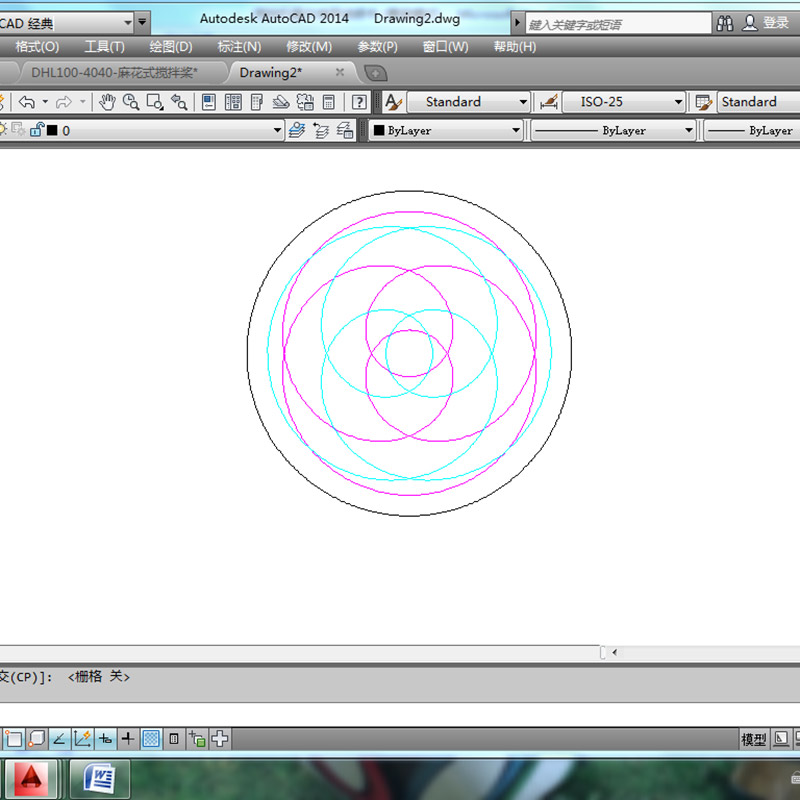Open the 绘图(D) menu
The width and height of the screenshot is (800, 800).
click(x=171, y=47)
